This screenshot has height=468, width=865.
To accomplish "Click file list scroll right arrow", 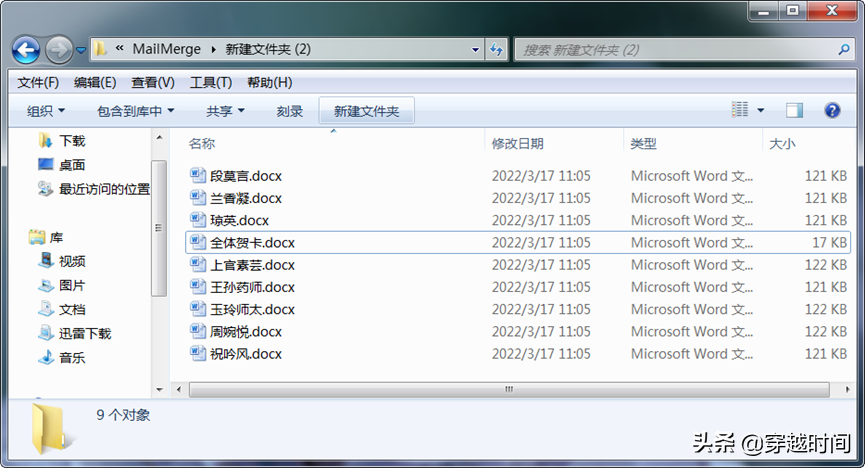I will click(847, 390).
